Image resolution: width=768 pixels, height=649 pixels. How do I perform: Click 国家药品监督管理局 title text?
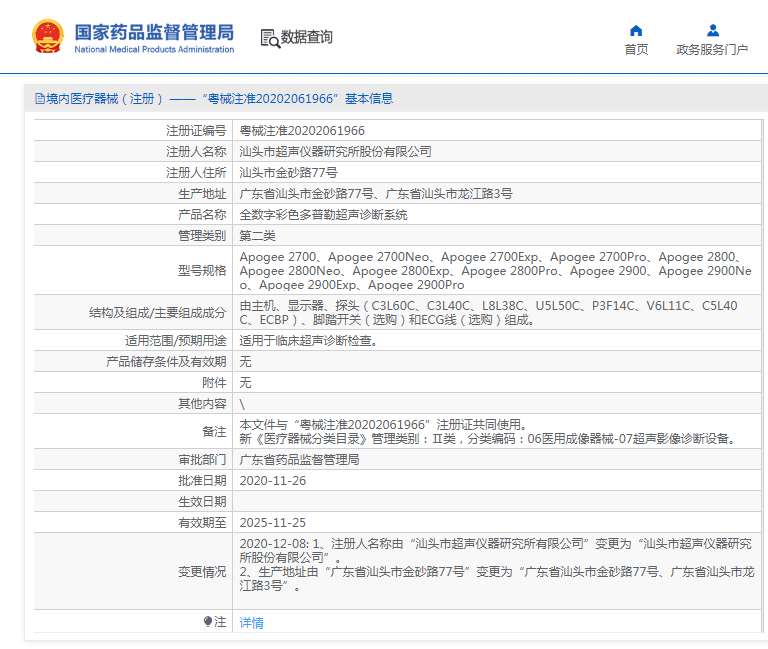click(154, 32)
